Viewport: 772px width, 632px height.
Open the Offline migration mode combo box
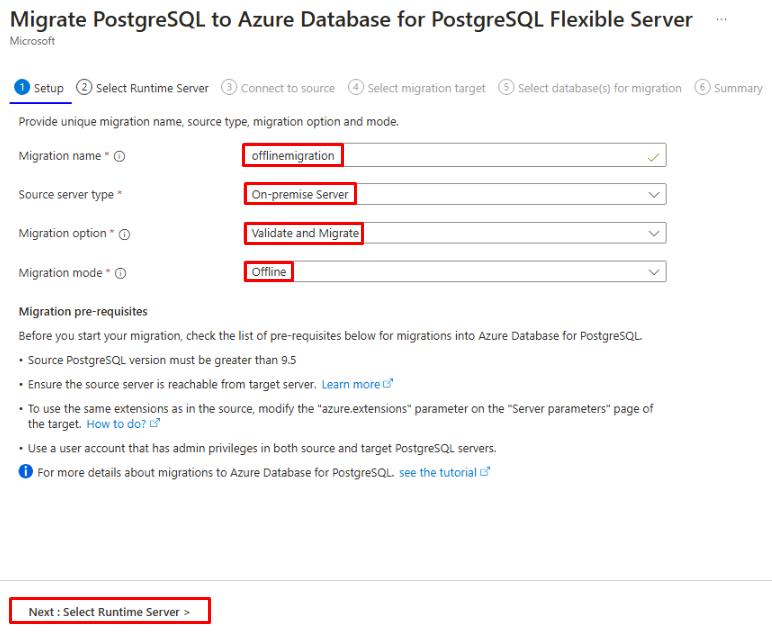(x=455, y=272)
